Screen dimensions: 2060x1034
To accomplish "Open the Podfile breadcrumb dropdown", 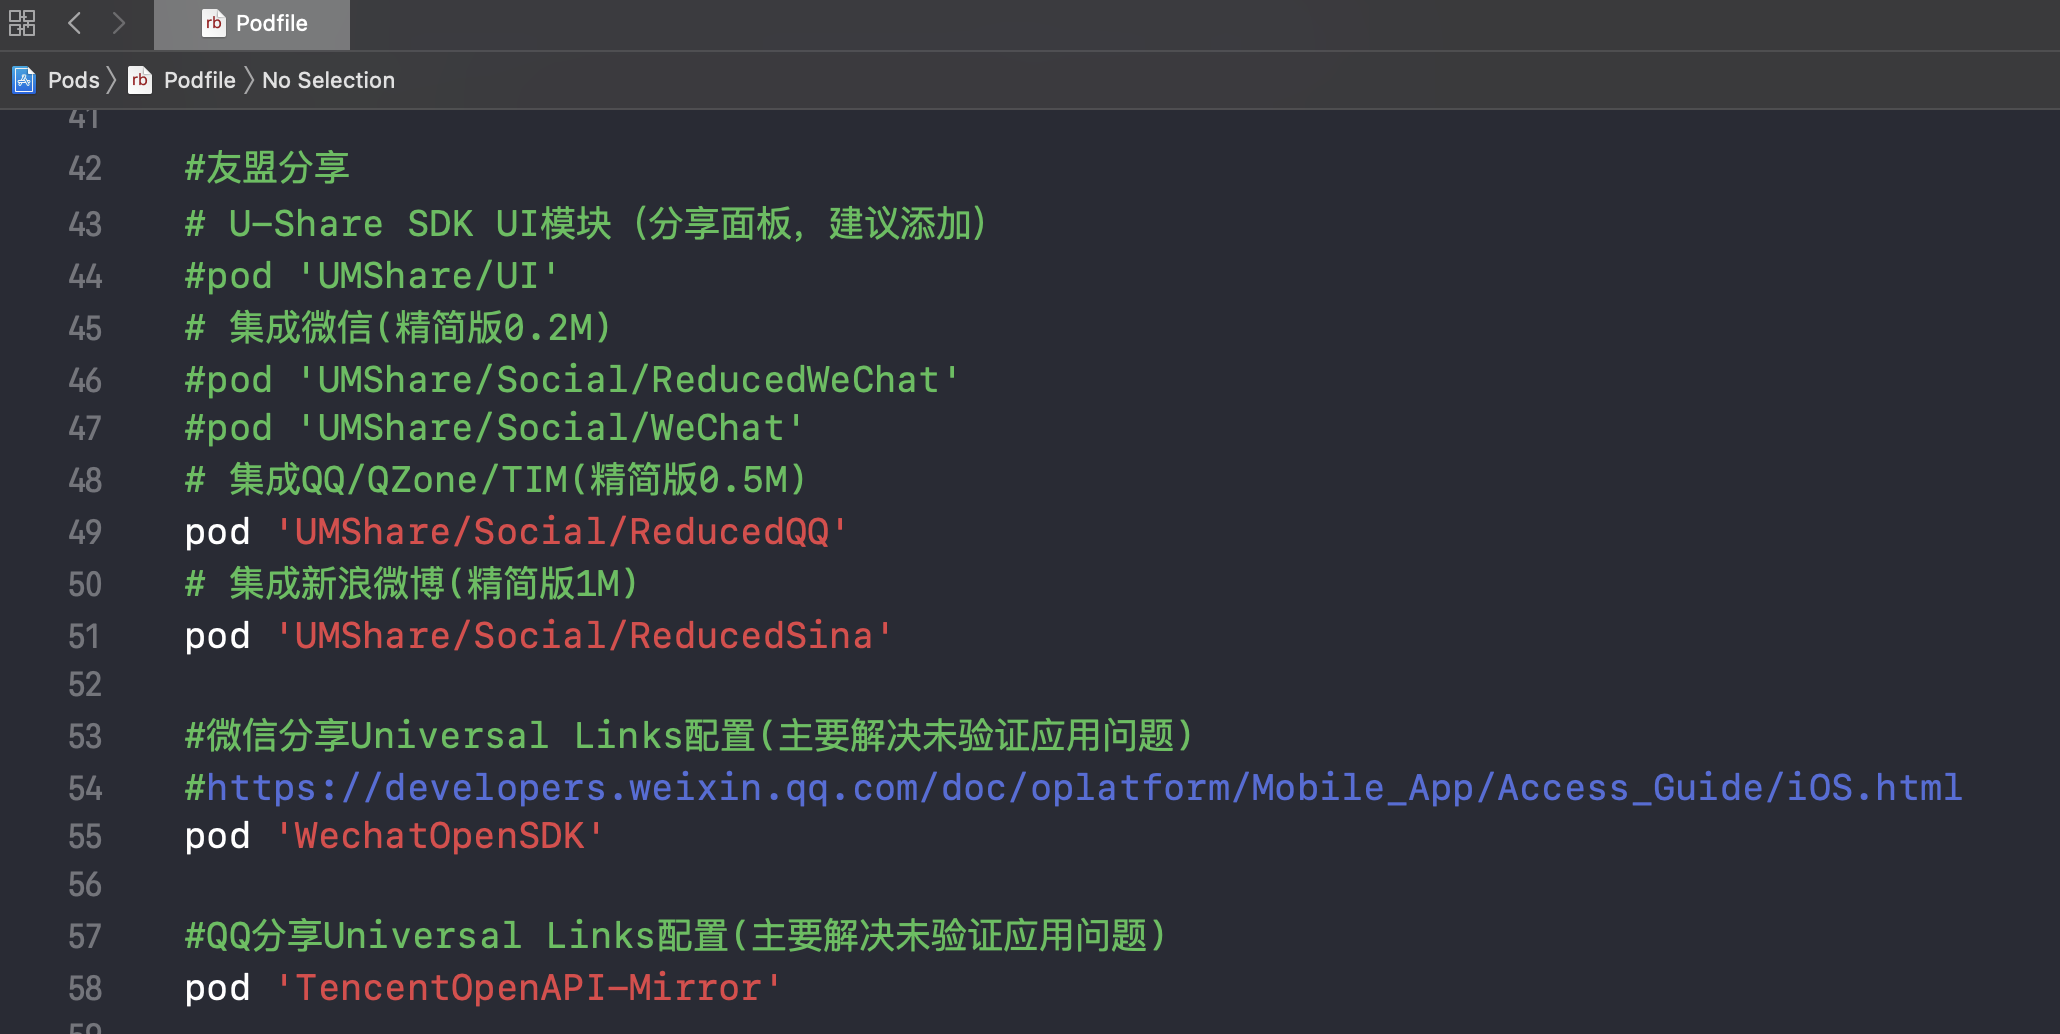I will coord(199,80).
